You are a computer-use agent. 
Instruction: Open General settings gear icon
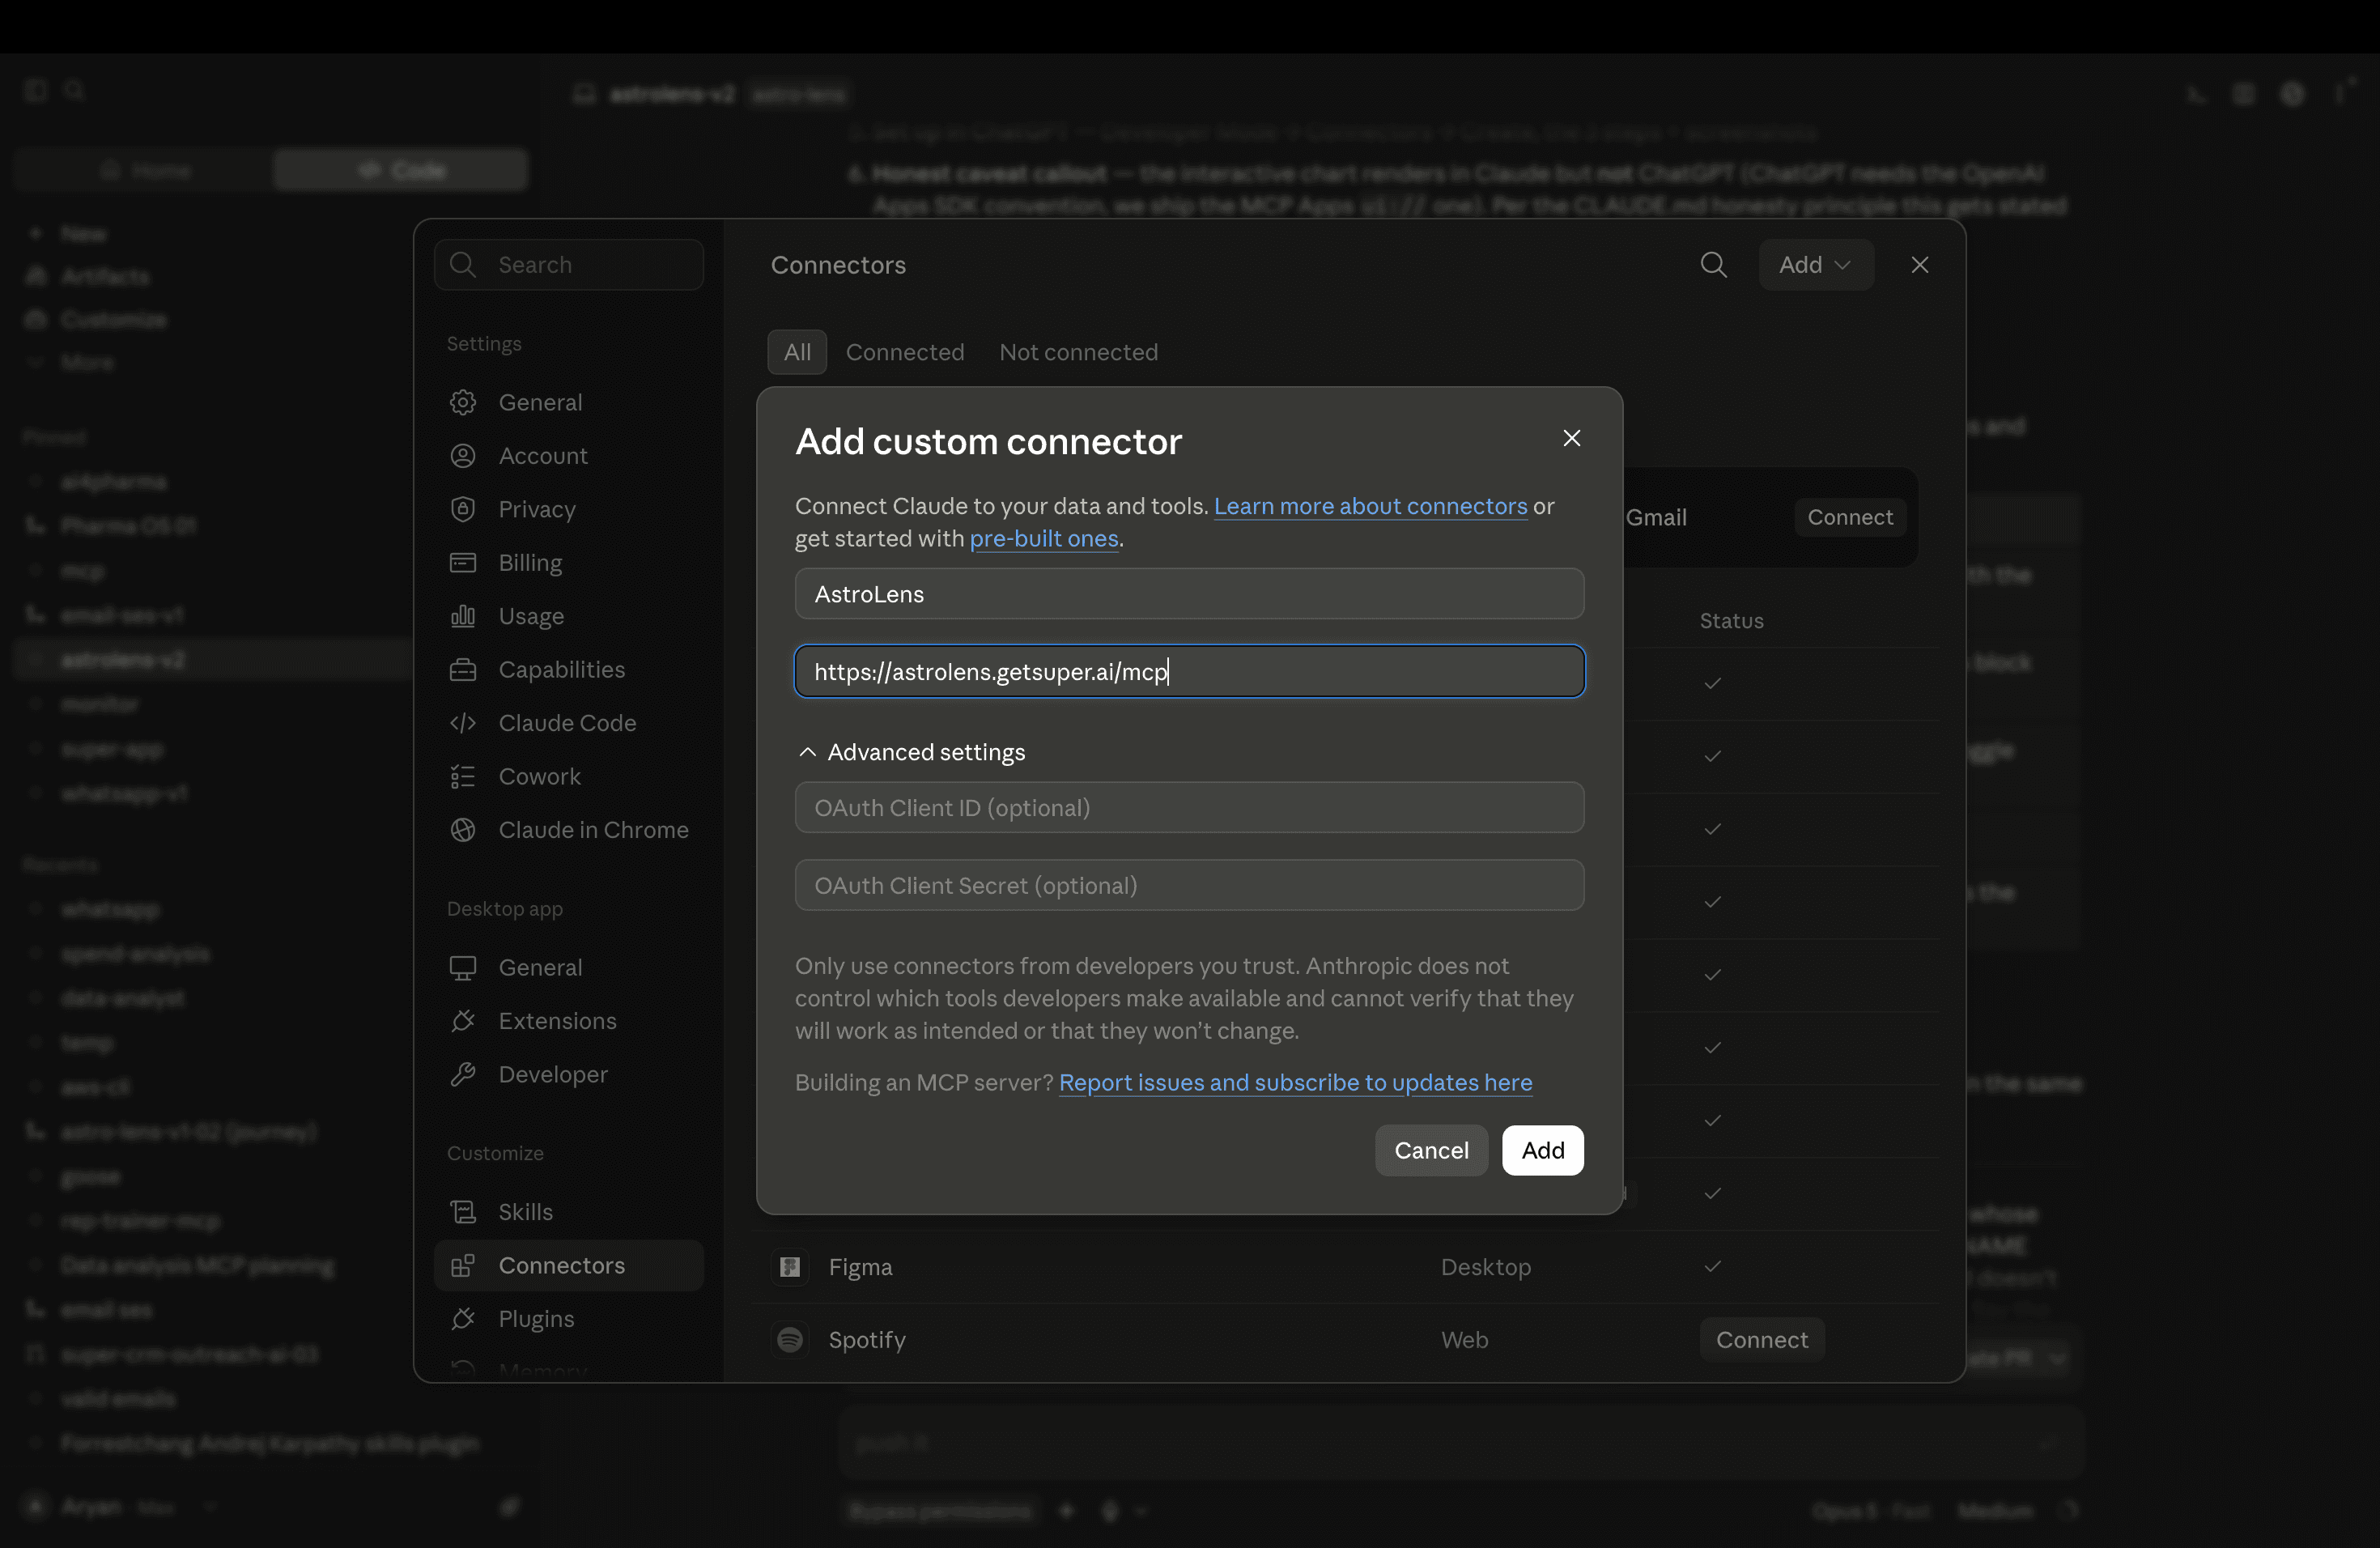point(462,402)
